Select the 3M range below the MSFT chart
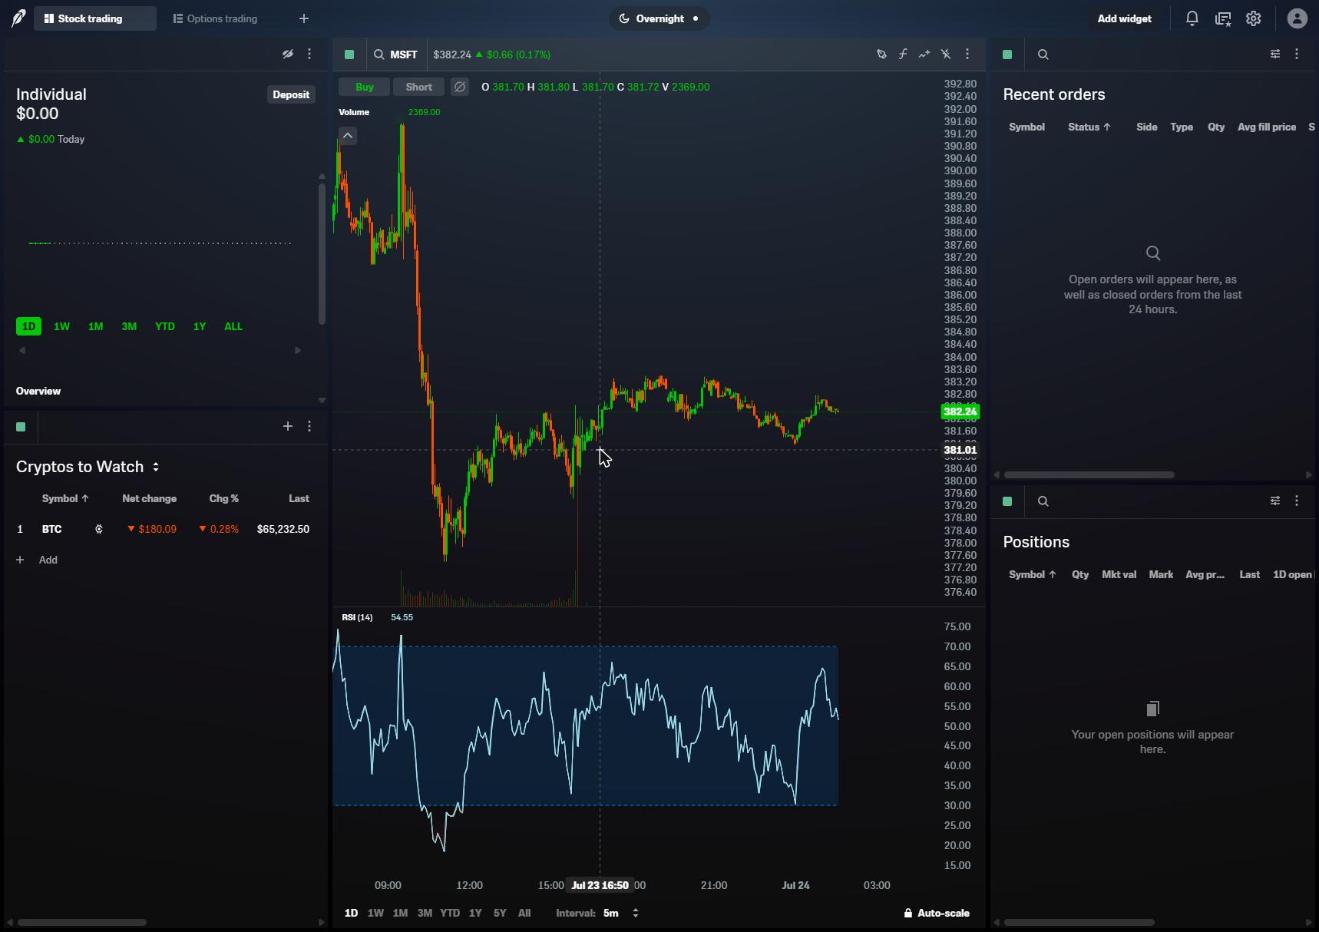 [425, 913]
